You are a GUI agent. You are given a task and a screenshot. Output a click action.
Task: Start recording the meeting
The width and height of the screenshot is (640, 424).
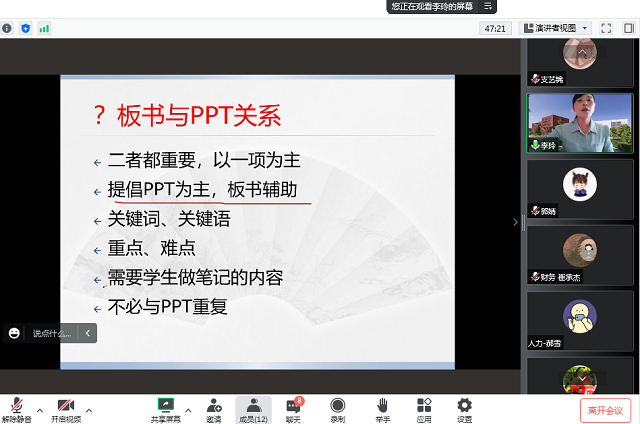[x=338, y=409]
